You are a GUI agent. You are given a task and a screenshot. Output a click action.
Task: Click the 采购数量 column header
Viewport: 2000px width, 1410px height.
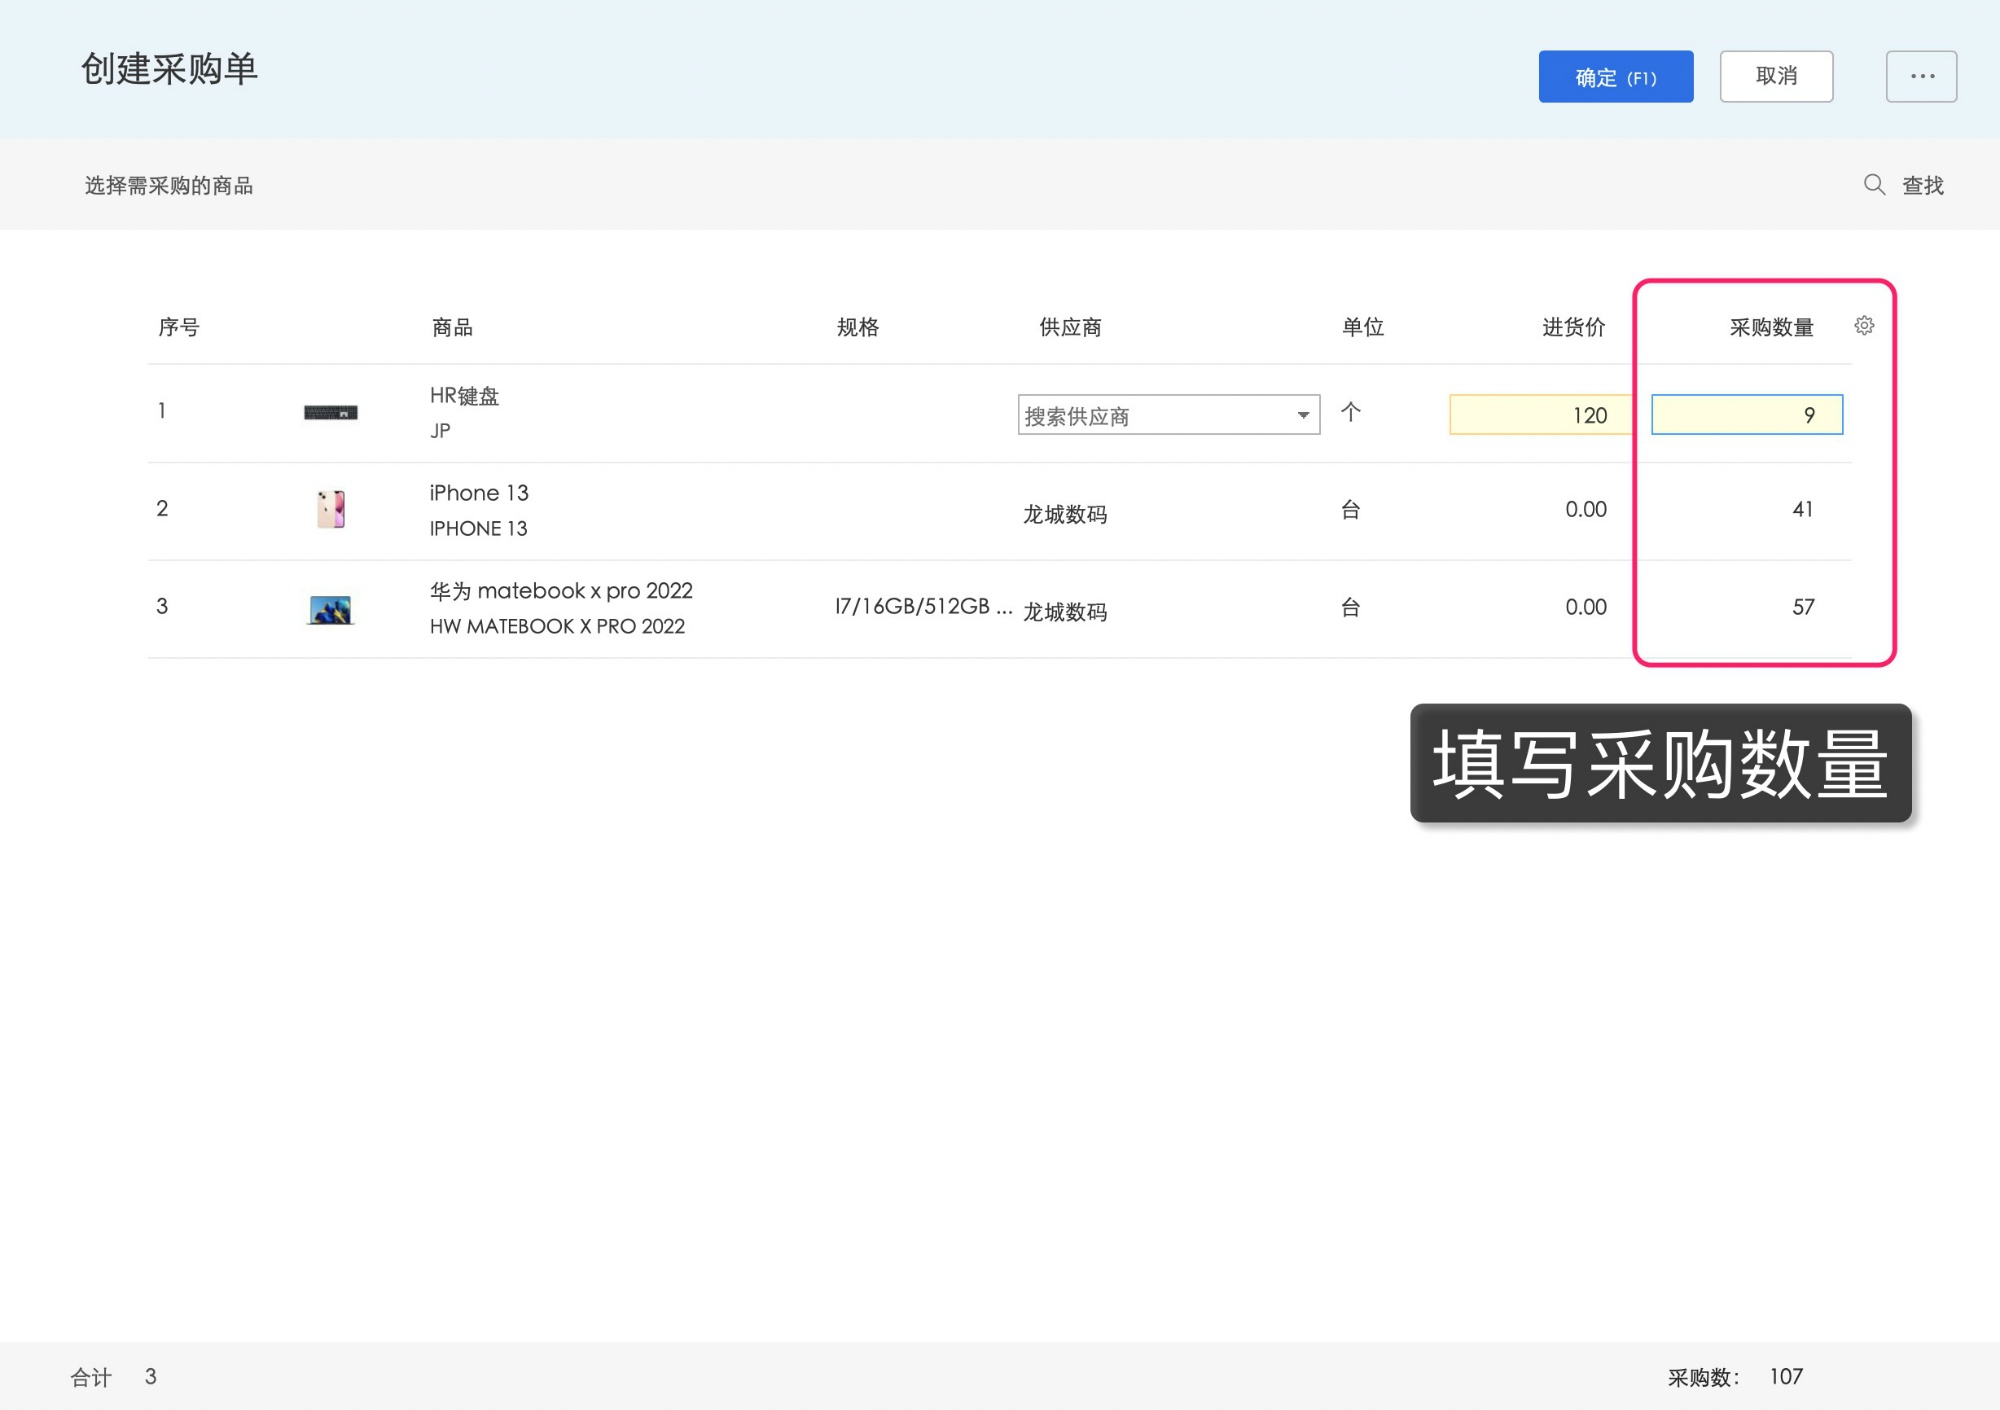[x=1771, y=325]
